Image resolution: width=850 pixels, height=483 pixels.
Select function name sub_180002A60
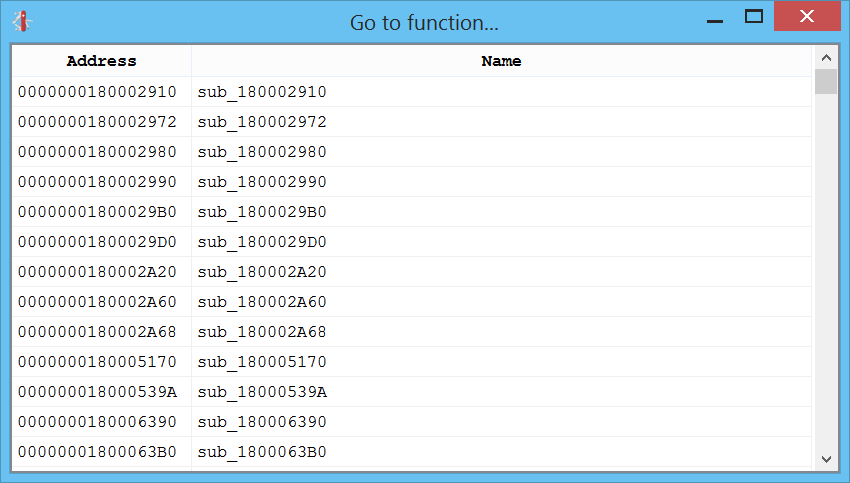click(262, 301)
